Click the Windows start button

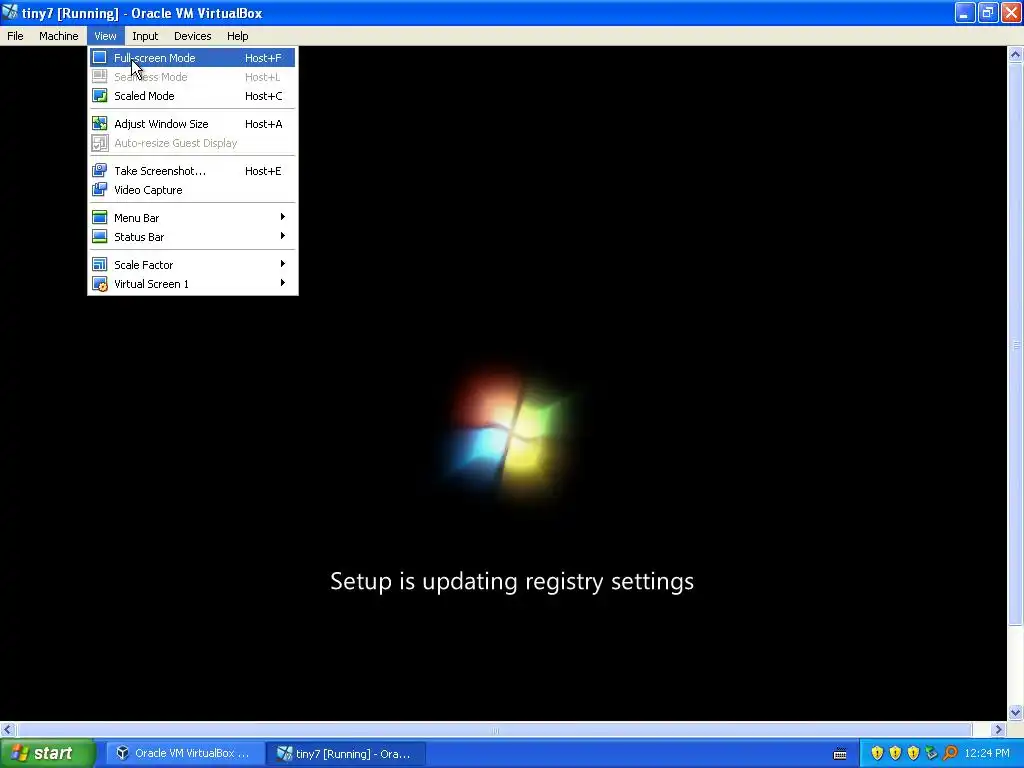[x=48, y=753]
